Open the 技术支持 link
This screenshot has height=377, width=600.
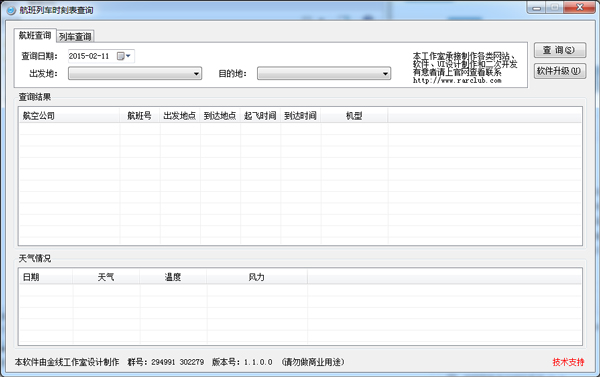(568, 362)
